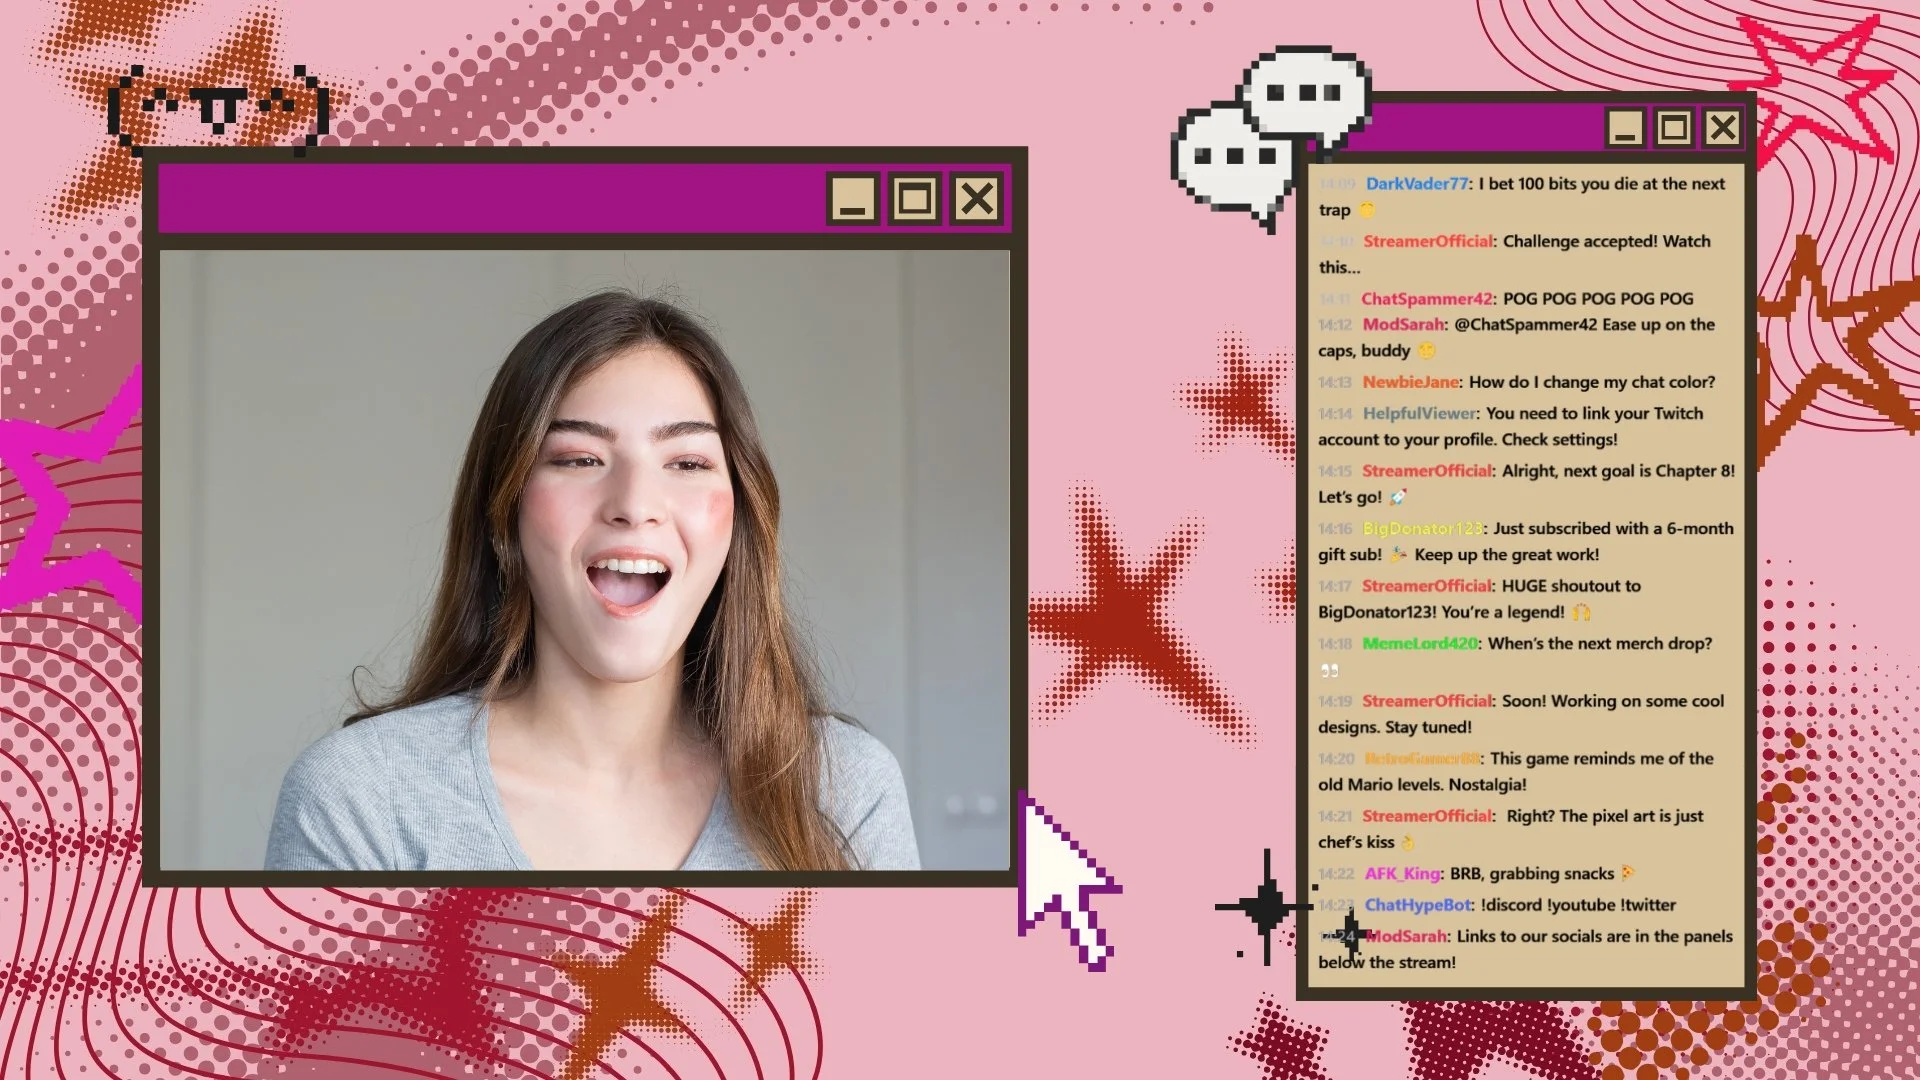Maximize the chat window

[1674, 127]
